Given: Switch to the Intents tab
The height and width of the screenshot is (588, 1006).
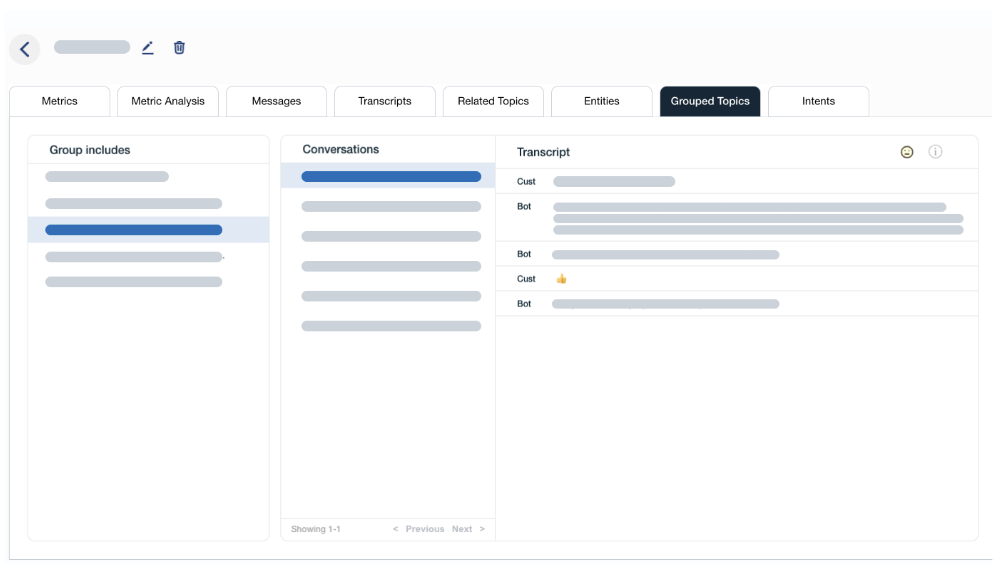Looking at the screenshot, I should (818, 101).
